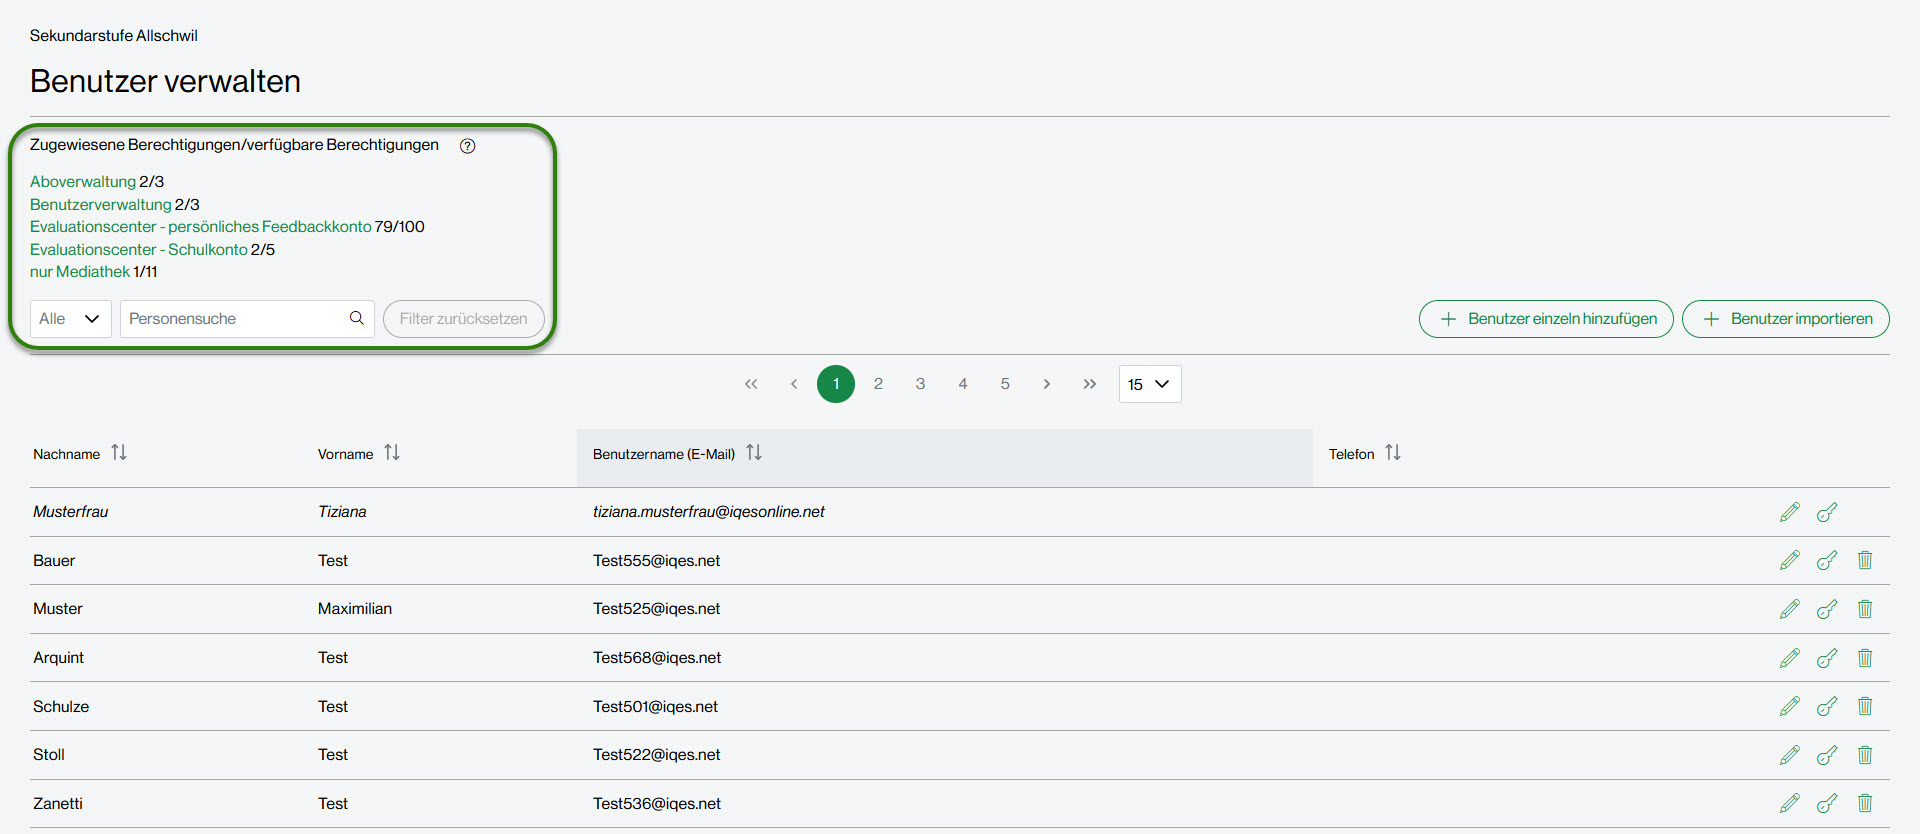1920x834 pixels.
Task: Jump to the last page with double arrow
Action: coord(1089,384)
